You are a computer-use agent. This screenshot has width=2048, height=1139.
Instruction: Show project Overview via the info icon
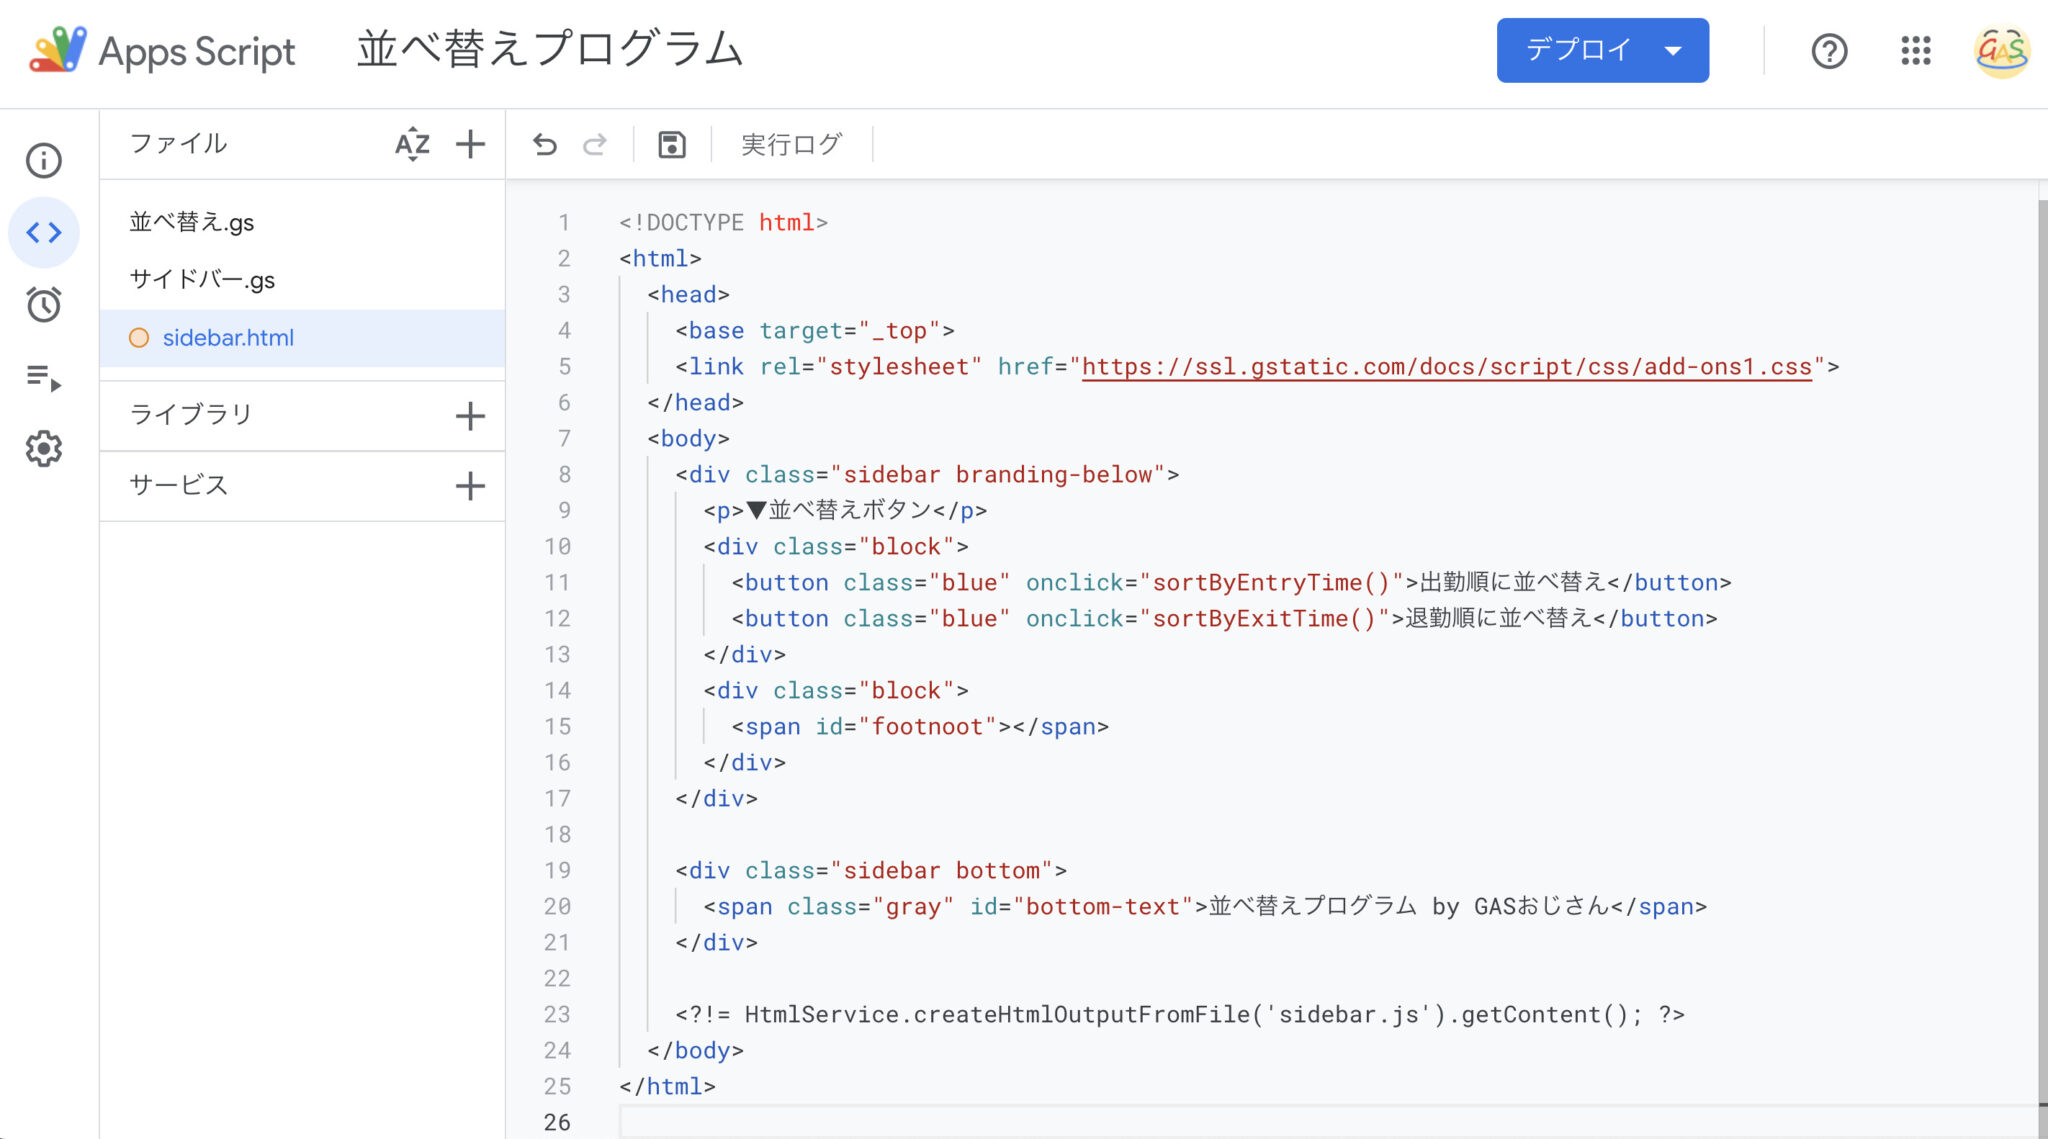[44, 160]
